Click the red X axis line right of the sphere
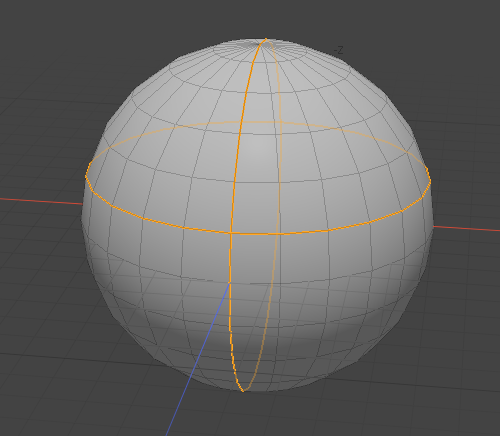This screenshot has width=500, height=436. (x=467, y=228)
